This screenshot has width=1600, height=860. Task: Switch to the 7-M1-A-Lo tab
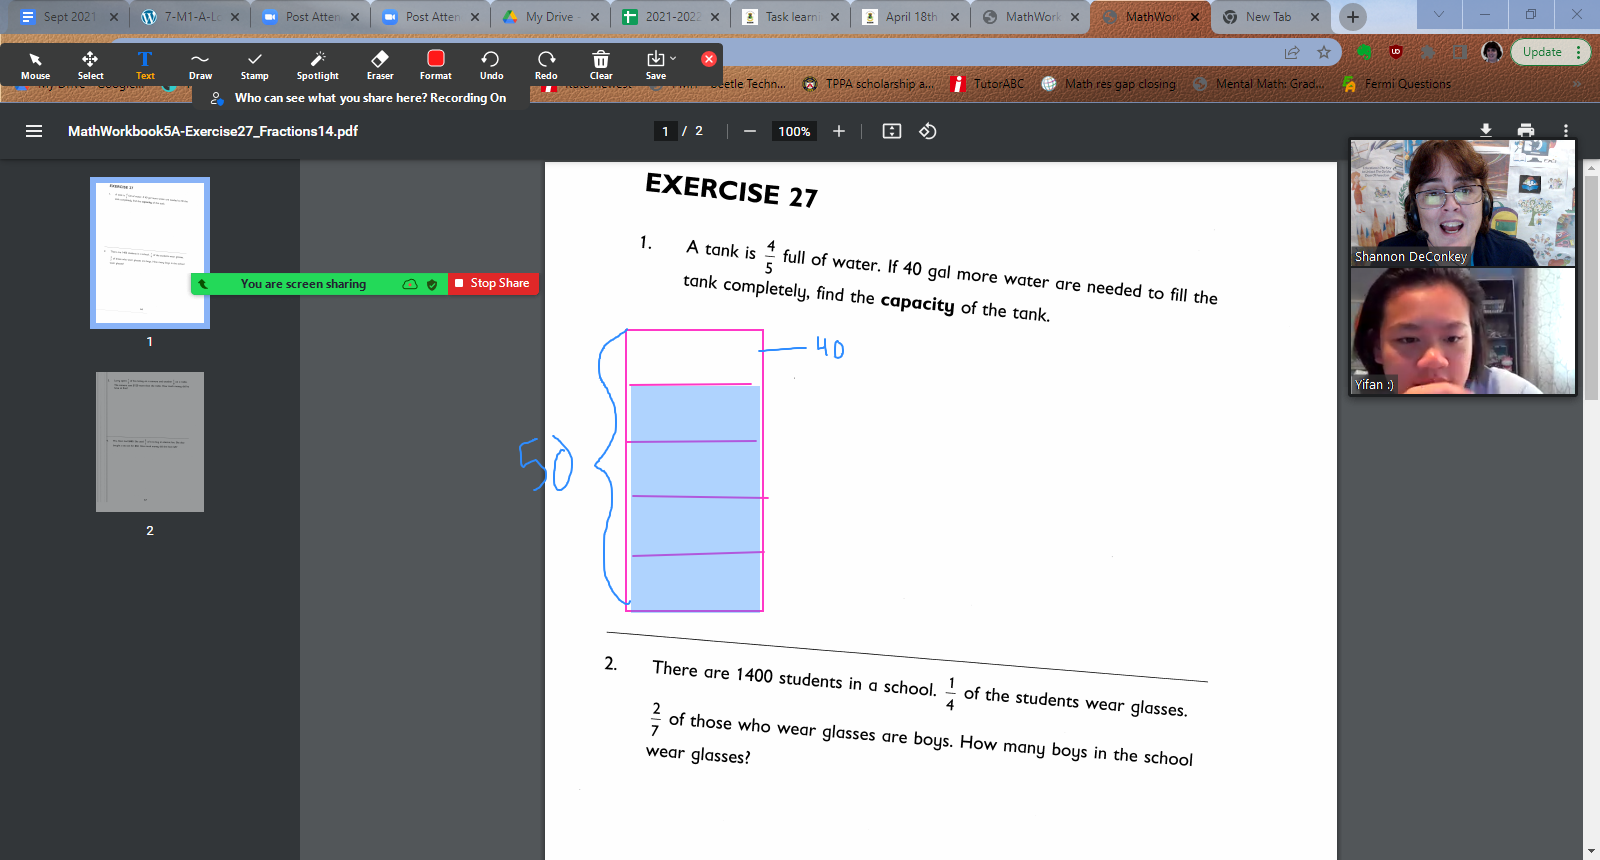[x=190, y=17]
